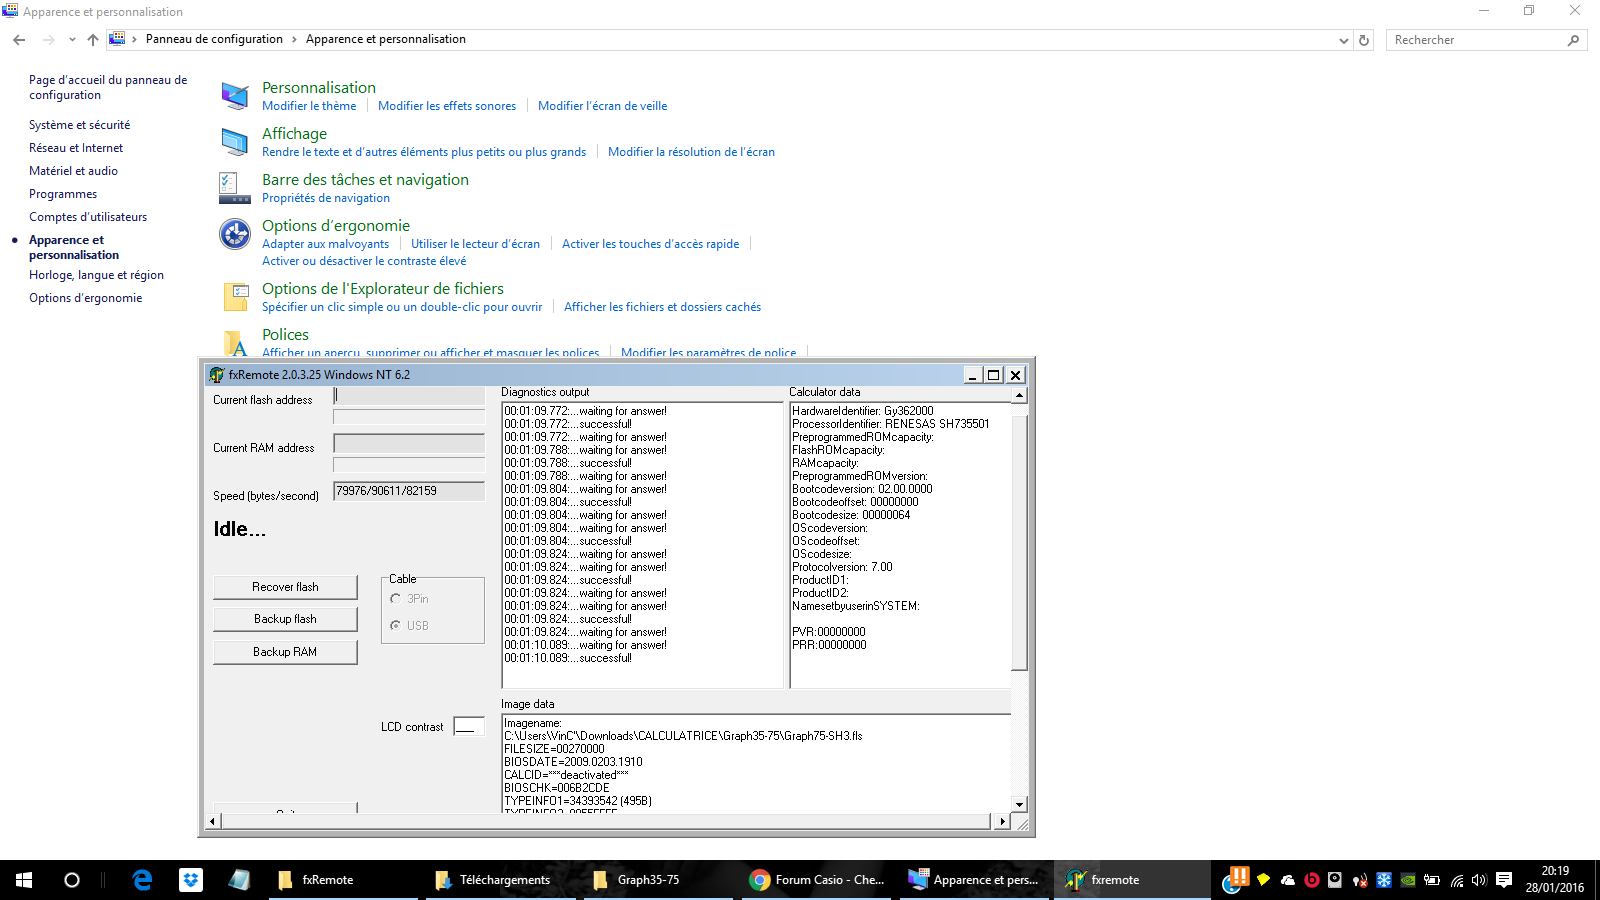Image resolution: width=1600 pixels, height=900 pixels.
Task: Open Activer ou désactiver le contraste élevé
Action: (x=364, y=261)
